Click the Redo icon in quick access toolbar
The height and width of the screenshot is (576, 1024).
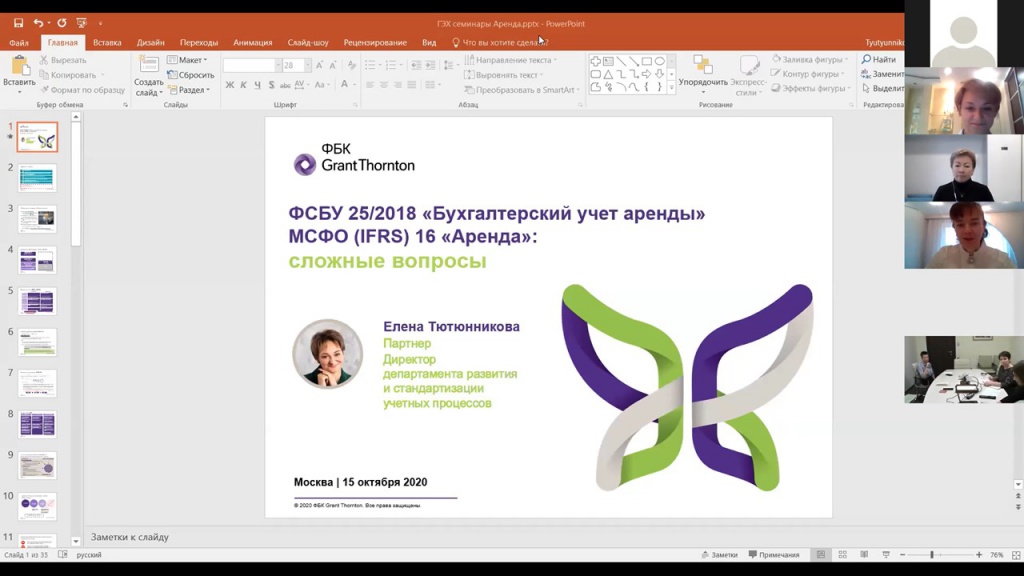point(61,23)
